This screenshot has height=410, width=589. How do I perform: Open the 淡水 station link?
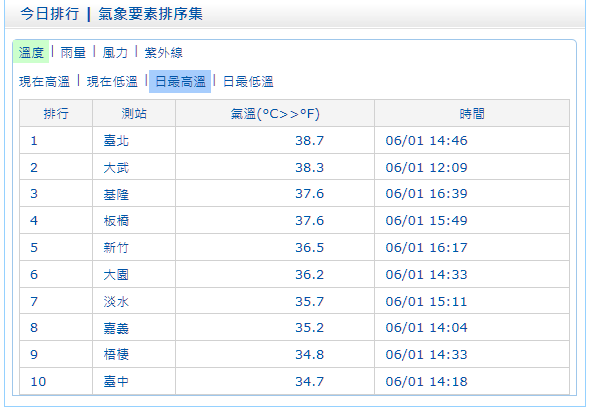tap(116, 301)
